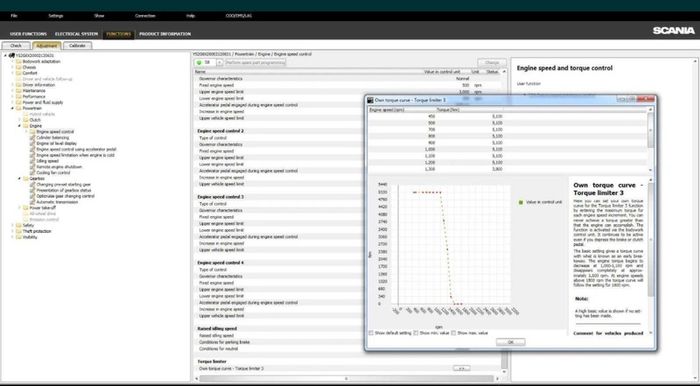Click Power and fluid supply folder icon
700x386 pixels.
(19, 103)
